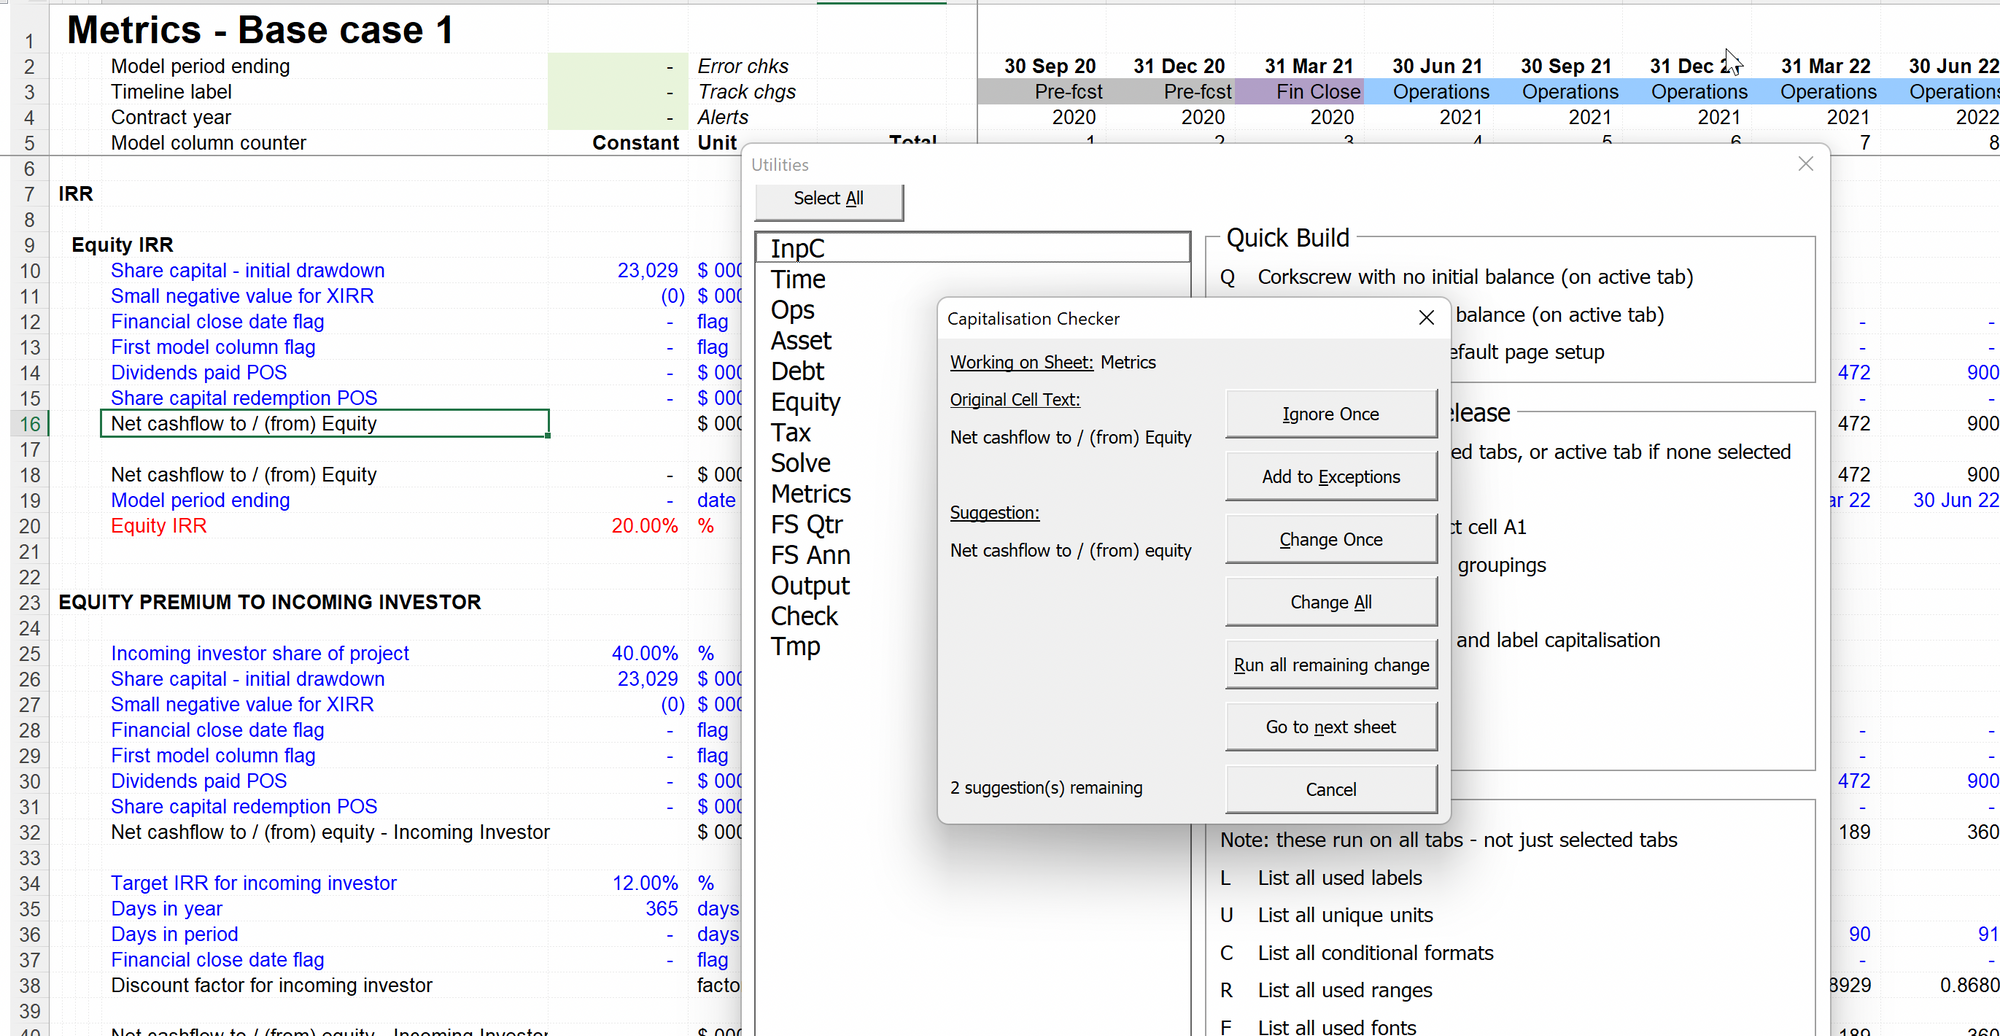Click the 'Fin Close' timeline label cell
This screenshot has width=2000, height=1036.
[1300, 92]
